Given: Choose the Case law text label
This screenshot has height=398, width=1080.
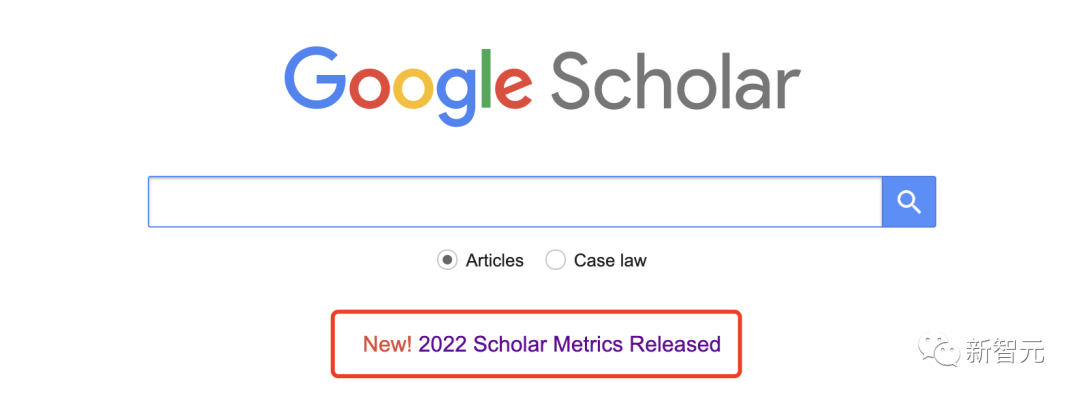Looking at the screenshot, I should click(x=610, y=261).
